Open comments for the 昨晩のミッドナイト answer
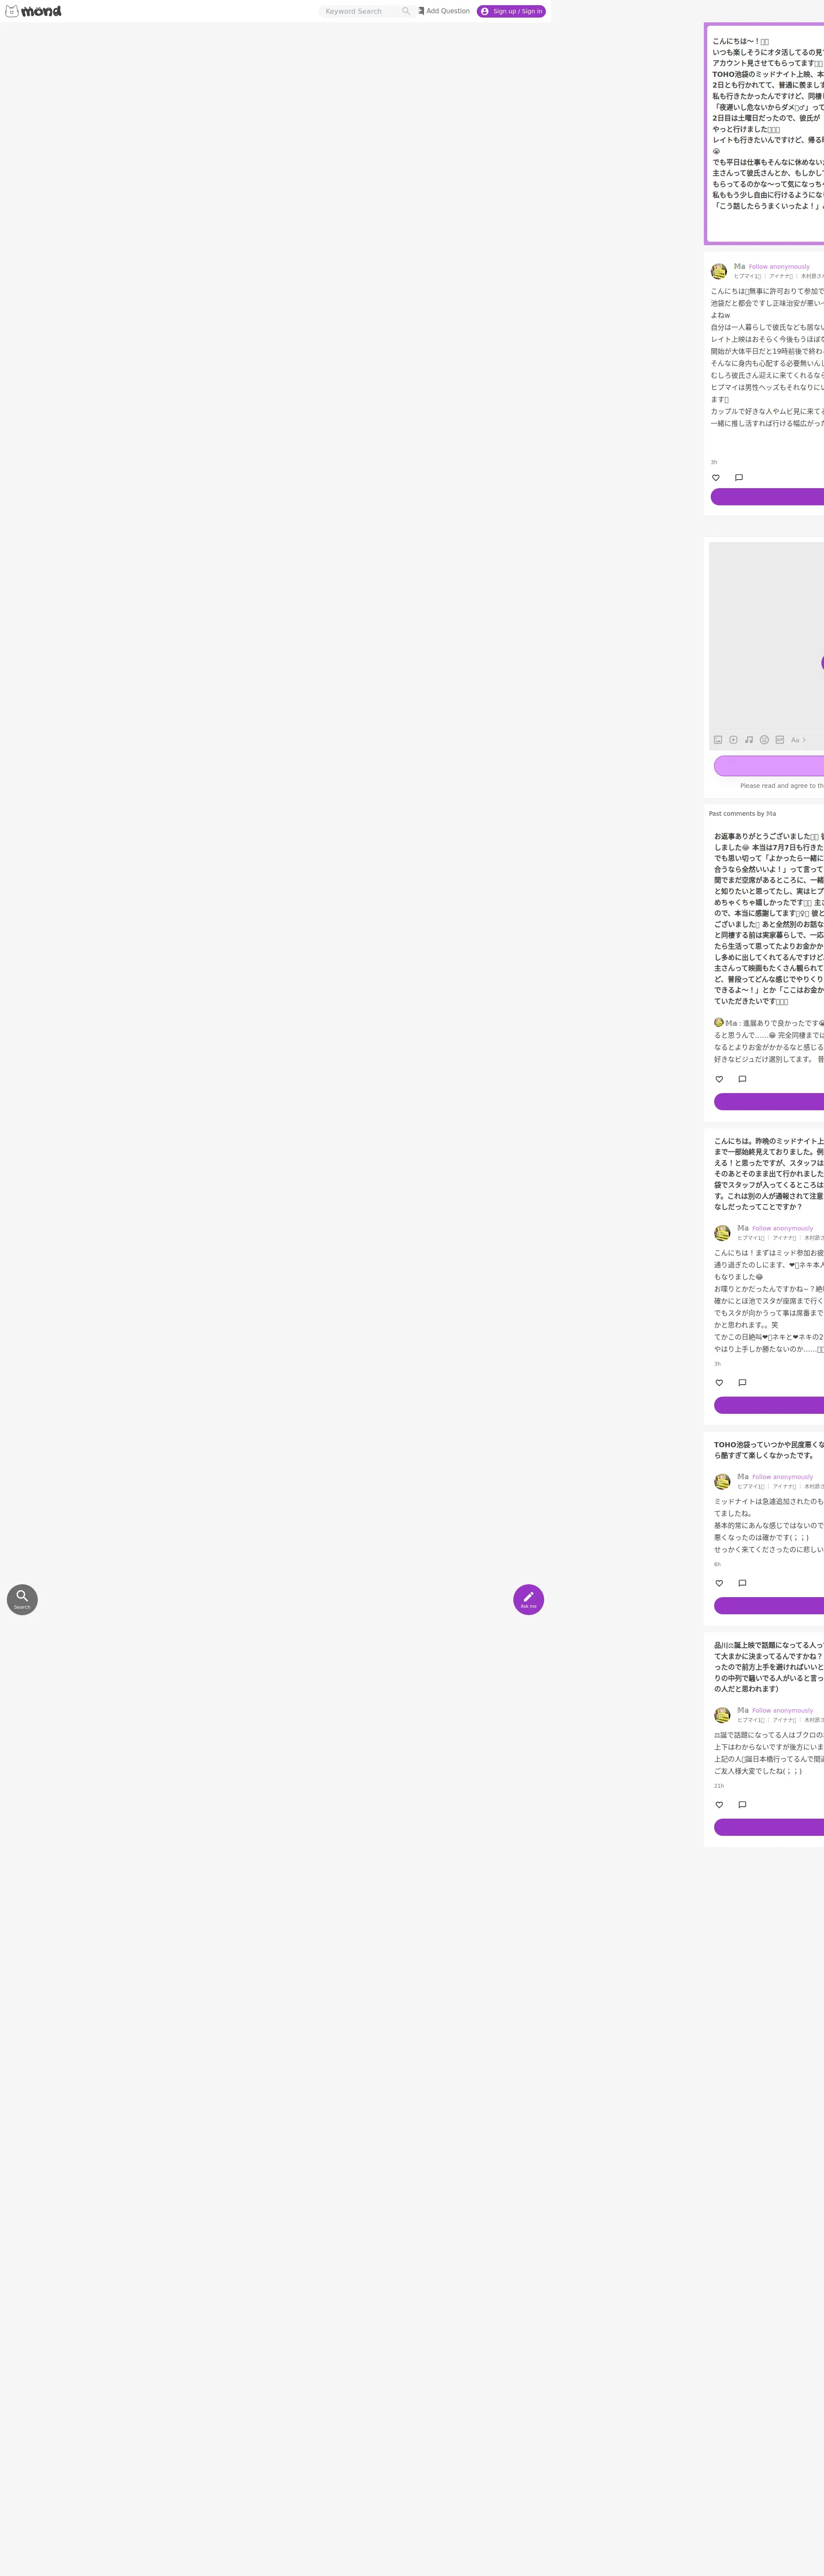Screen dimensions: 824x2576 742,1383
